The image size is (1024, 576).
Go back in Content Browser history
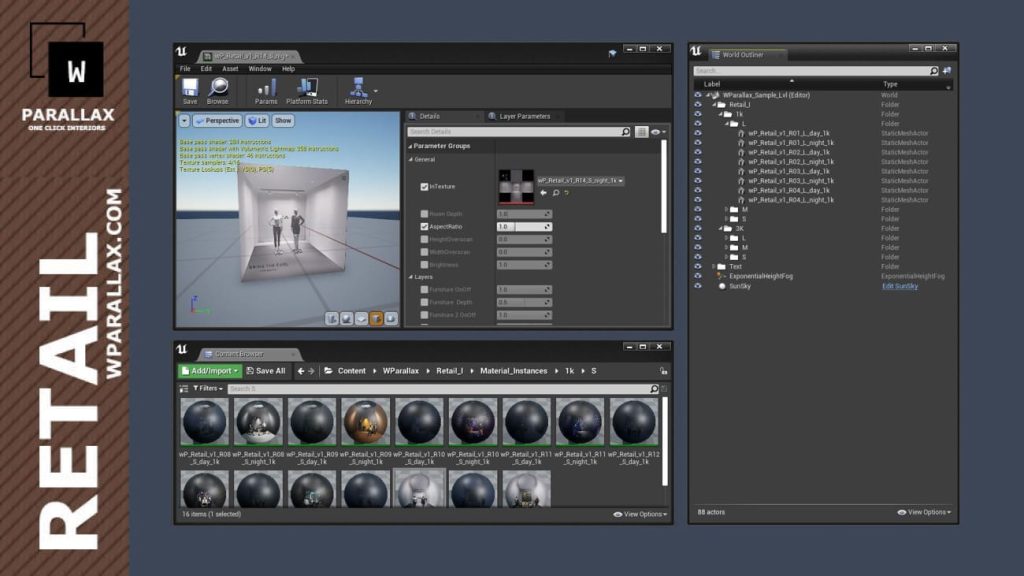point(300,371)
